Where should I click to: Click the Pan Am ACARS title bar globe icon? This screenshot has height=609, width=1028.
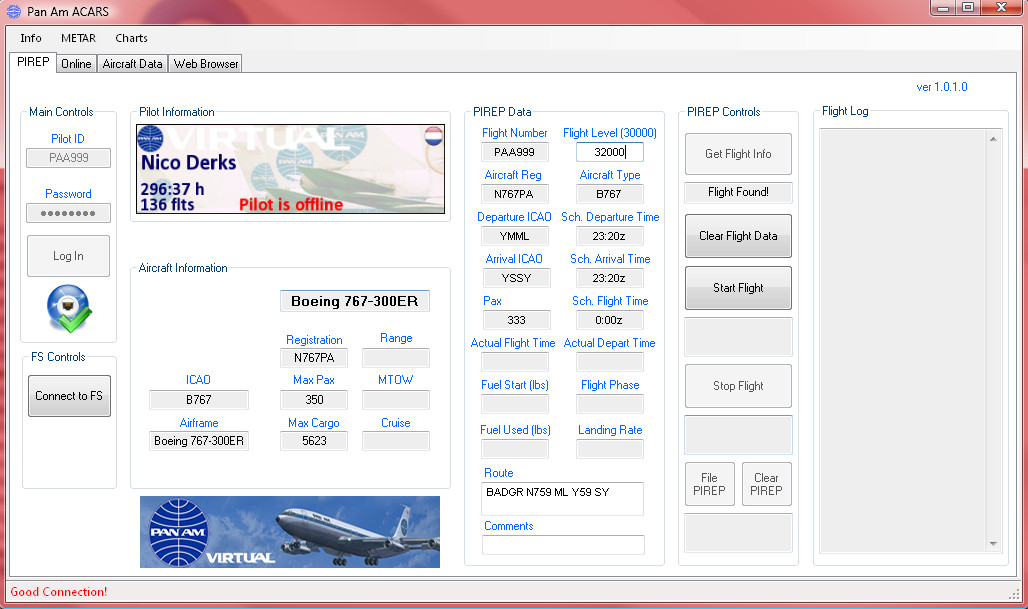13,11
